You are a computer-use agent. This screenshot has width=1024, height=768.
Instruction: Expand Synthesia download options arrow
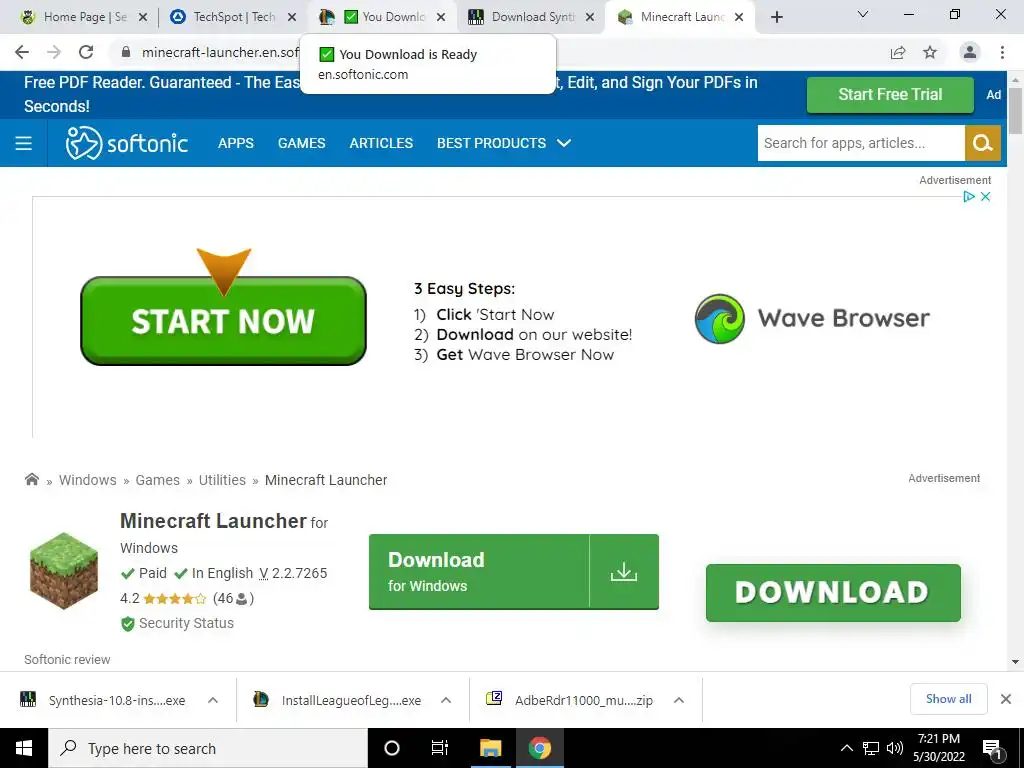tap(213, 700)
